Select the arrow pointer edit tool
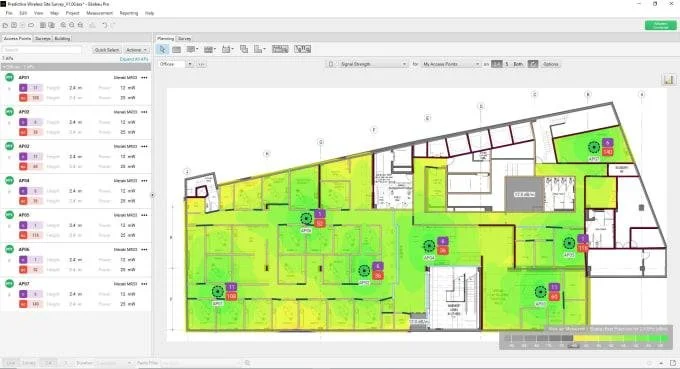Screen dimensions: 680x369 coord(163,49)
